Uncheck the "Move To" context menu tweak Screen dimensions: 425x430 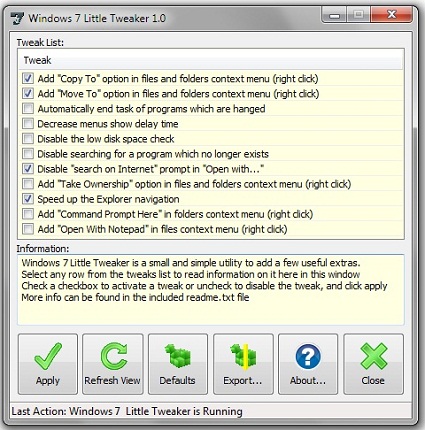(x=28, y=93)
